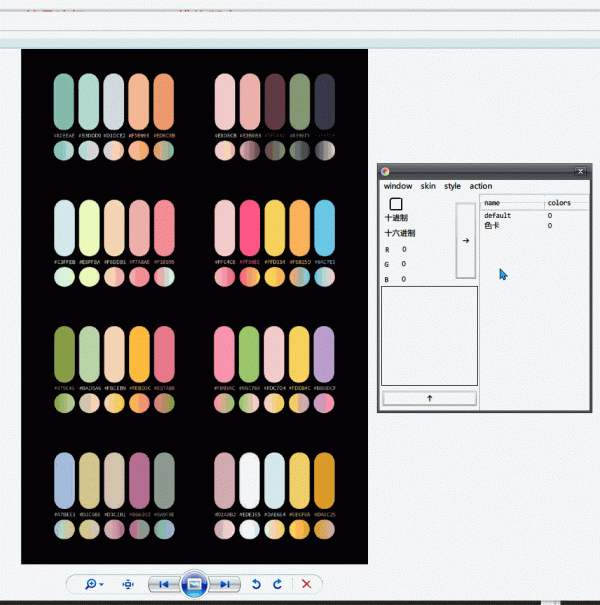Advance to the next image
Screen dimensions: 600x605
pyautogui.click(x=227, y=584)
